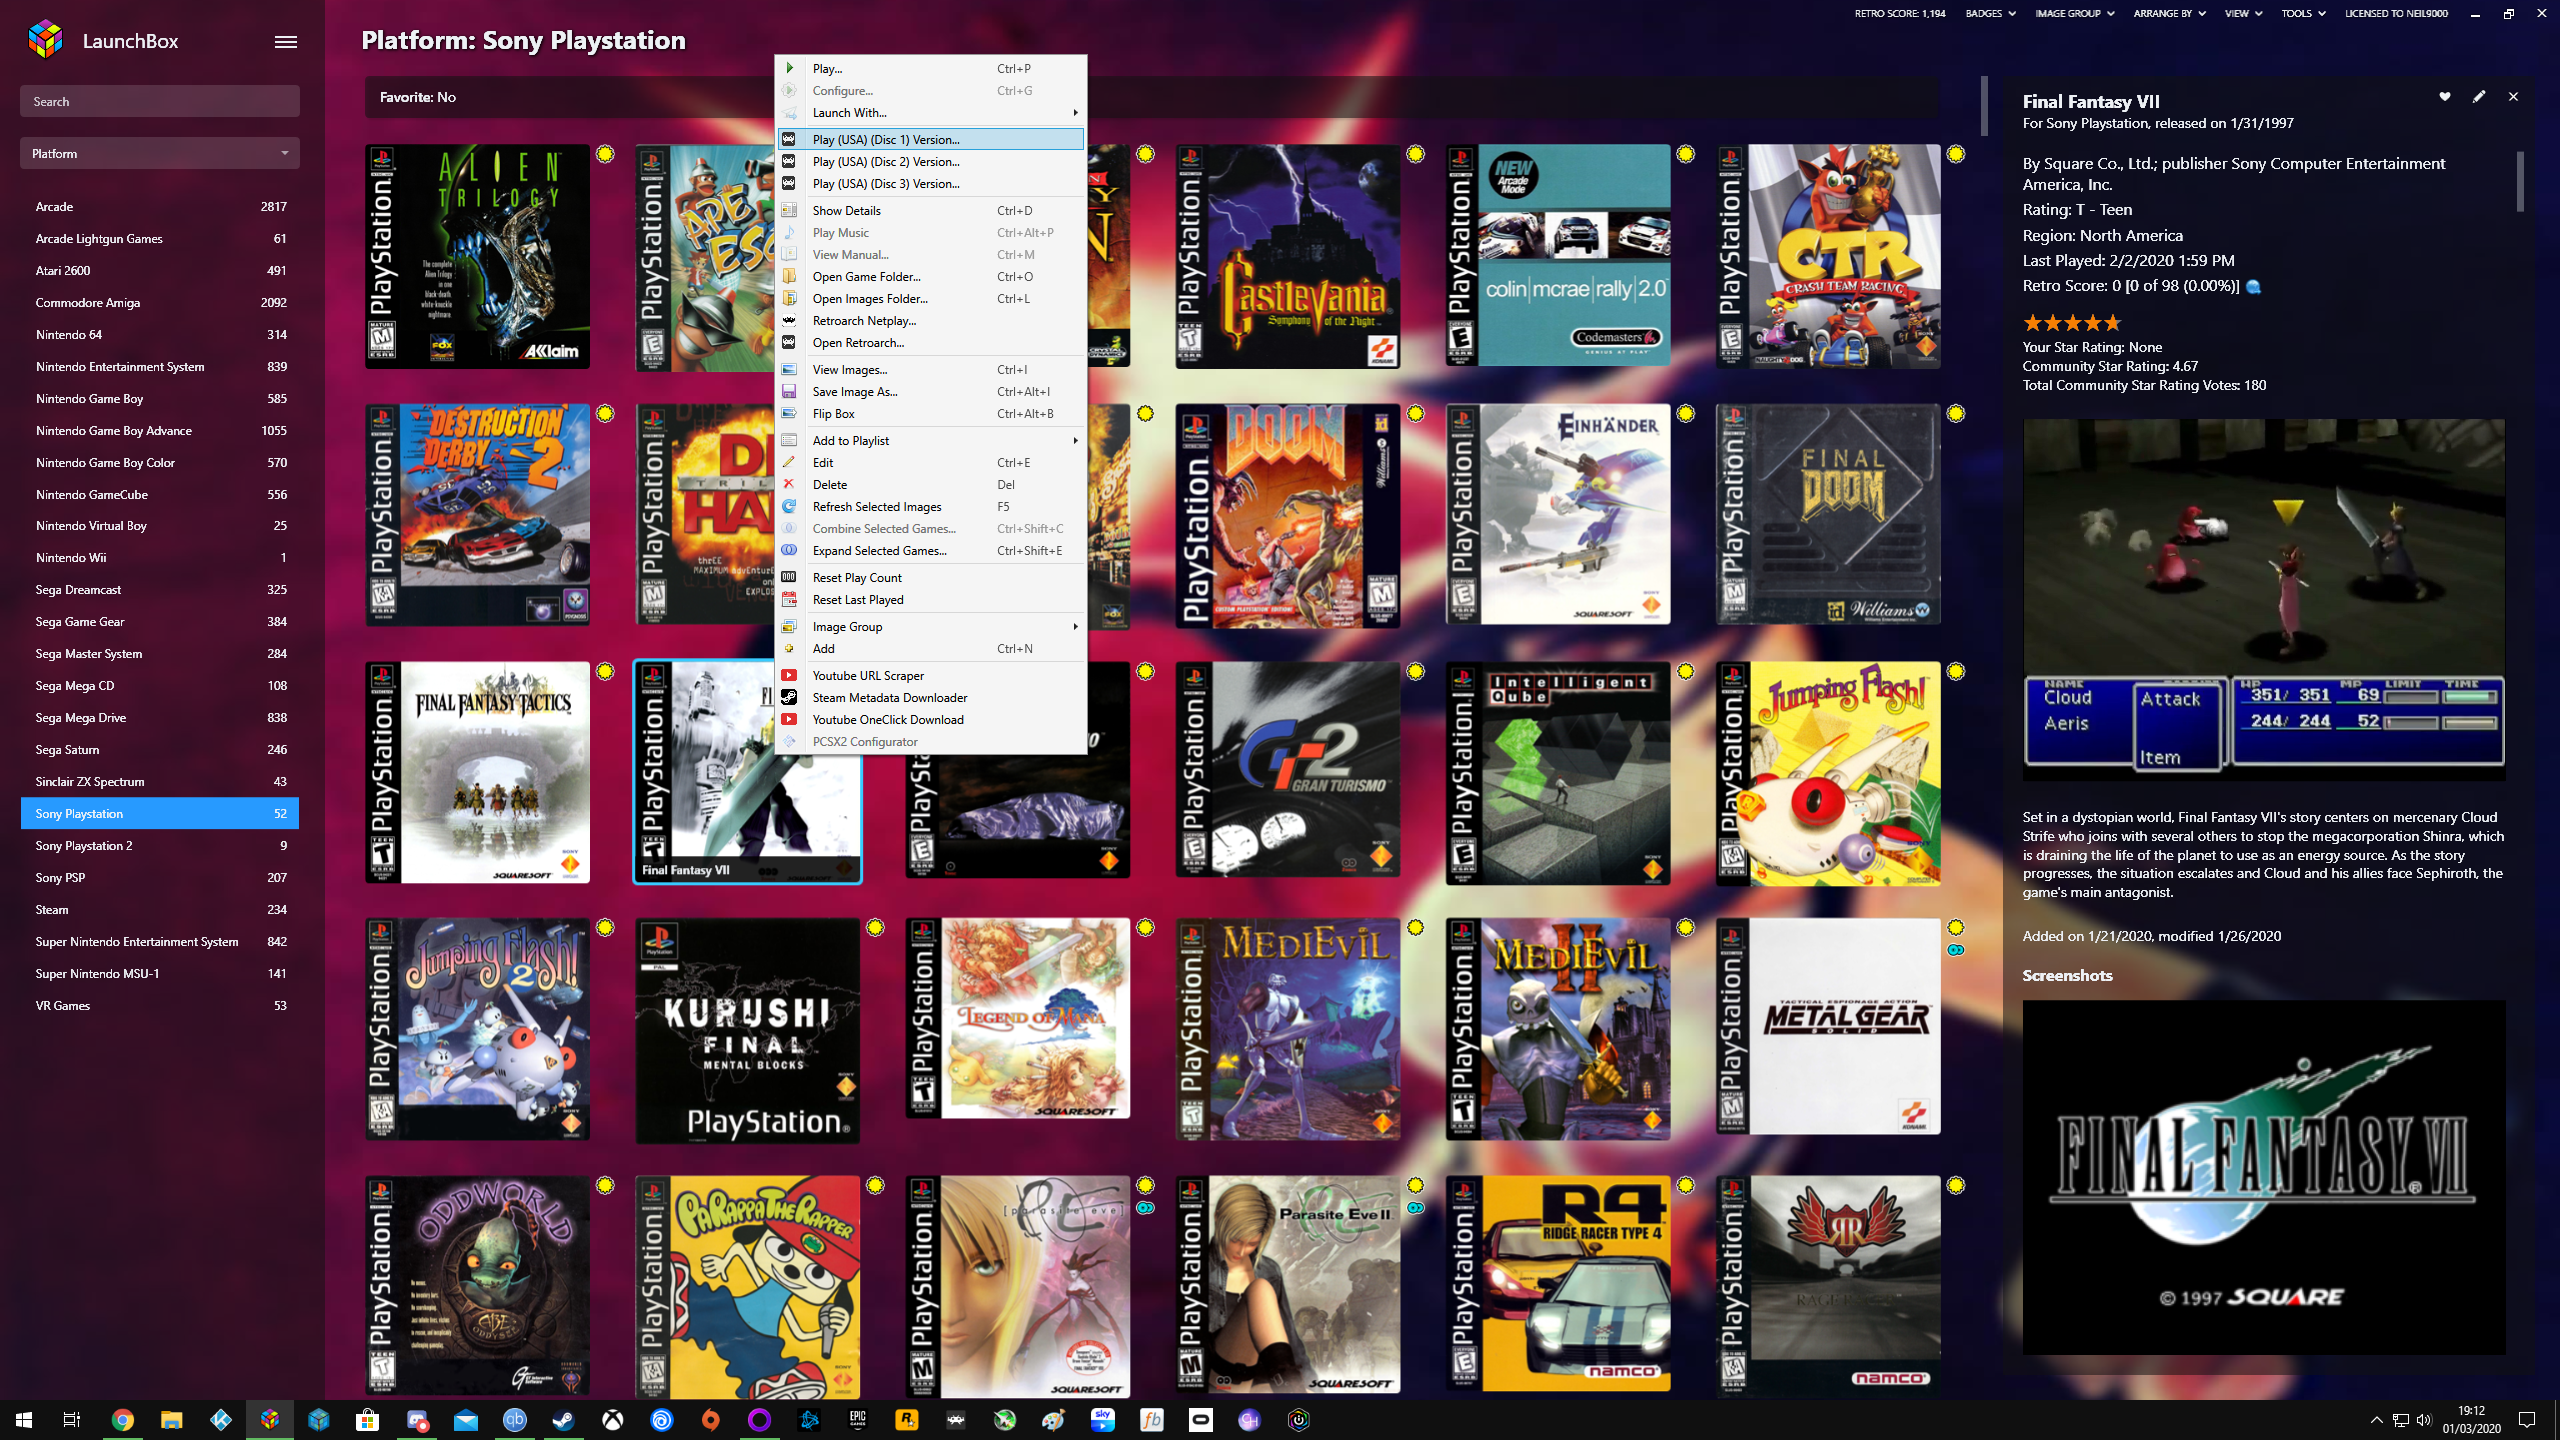Click the details panel scrollbar
This screenshot has width=2560, height=1440.
click(x=2520, y=182)
